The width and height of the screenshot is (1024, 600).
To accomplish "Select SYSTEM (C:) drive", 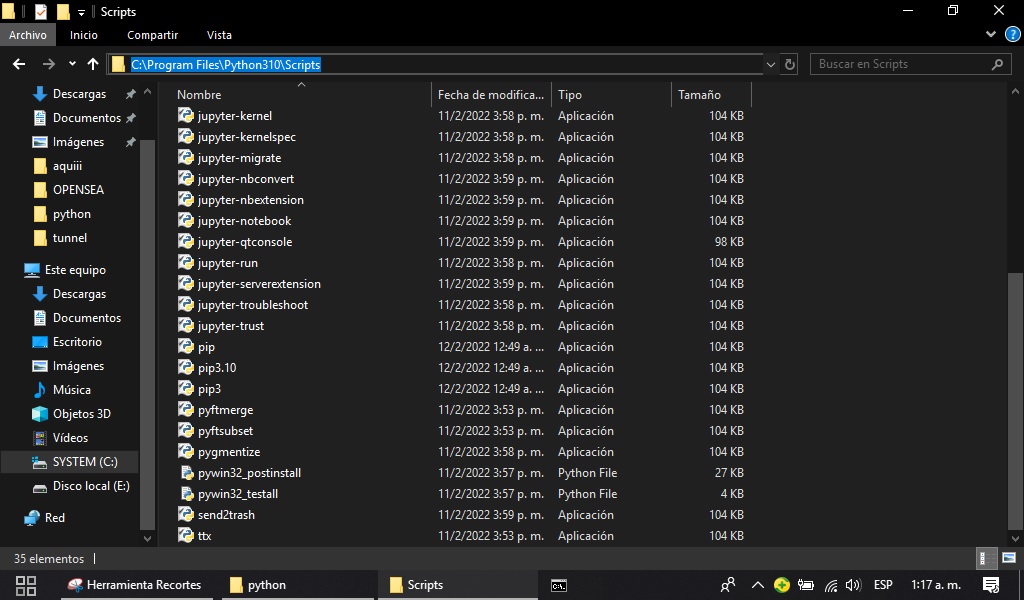I will [x=85, y=462].
